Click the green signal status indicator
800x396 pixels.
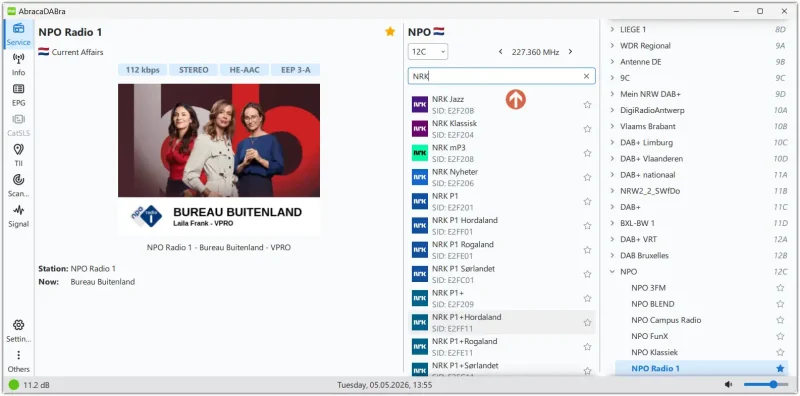14,385
